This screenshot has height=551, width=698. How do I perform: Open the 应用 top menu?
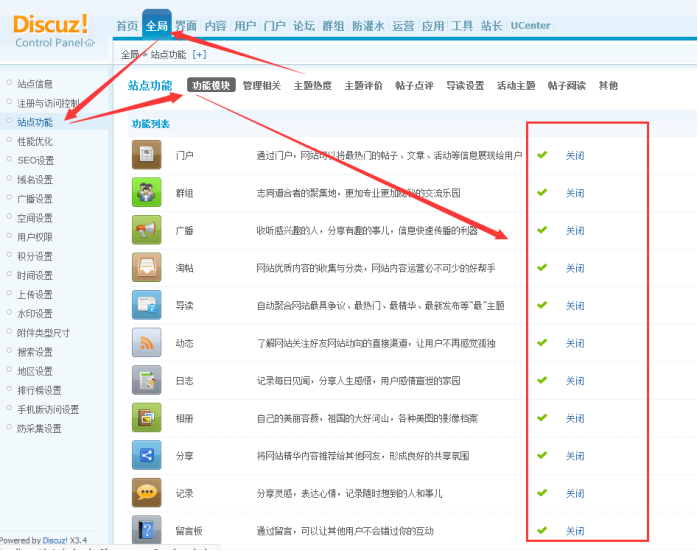point(433,26)
